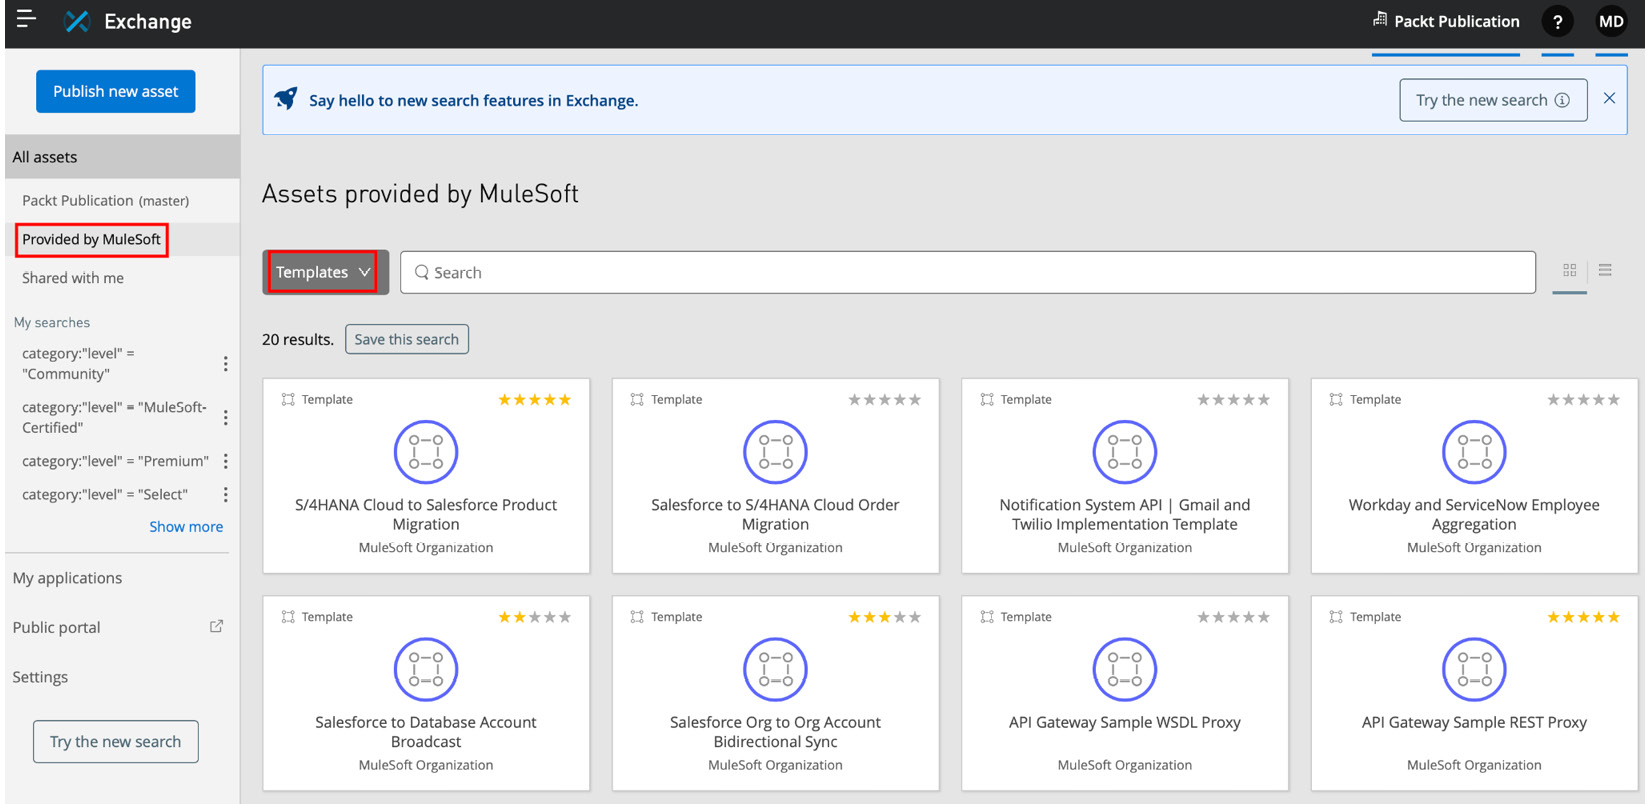Viewport: 1650px width, 804px height.
Task: Click Try the new search in banner
Action: [1493, 100]
